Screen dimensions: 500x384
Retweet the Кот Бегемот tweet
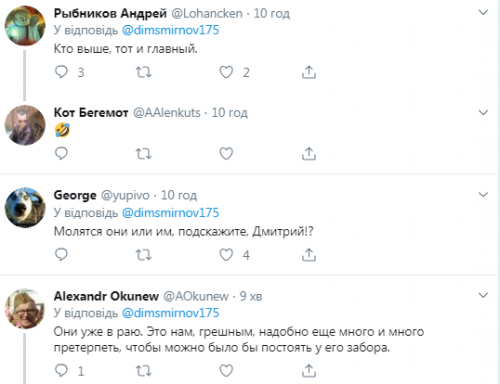click(144, 154)
